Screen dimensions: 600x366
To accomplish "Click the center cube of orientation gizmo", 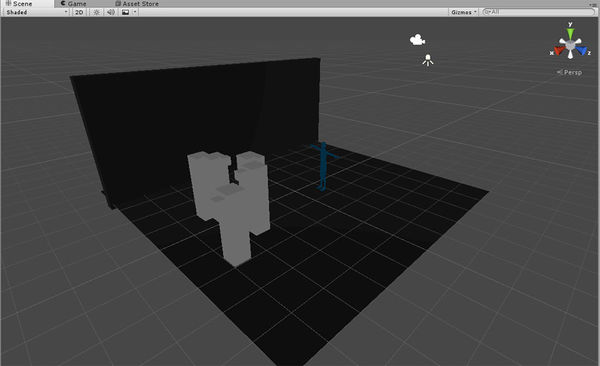I will tap(570, 45).
